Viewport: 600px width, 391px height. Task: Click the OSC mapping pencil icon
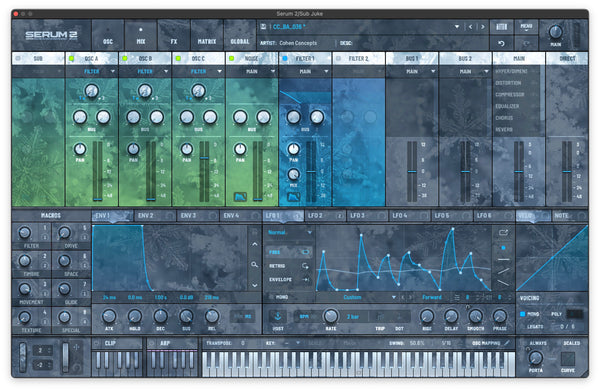click(507, 343)
